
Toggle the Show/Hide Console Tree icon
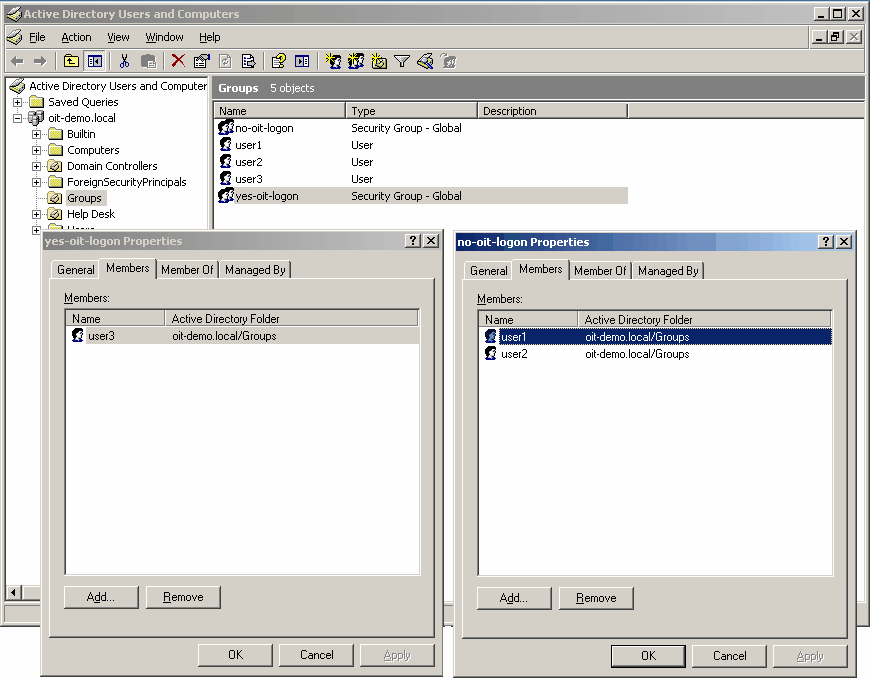95,61
